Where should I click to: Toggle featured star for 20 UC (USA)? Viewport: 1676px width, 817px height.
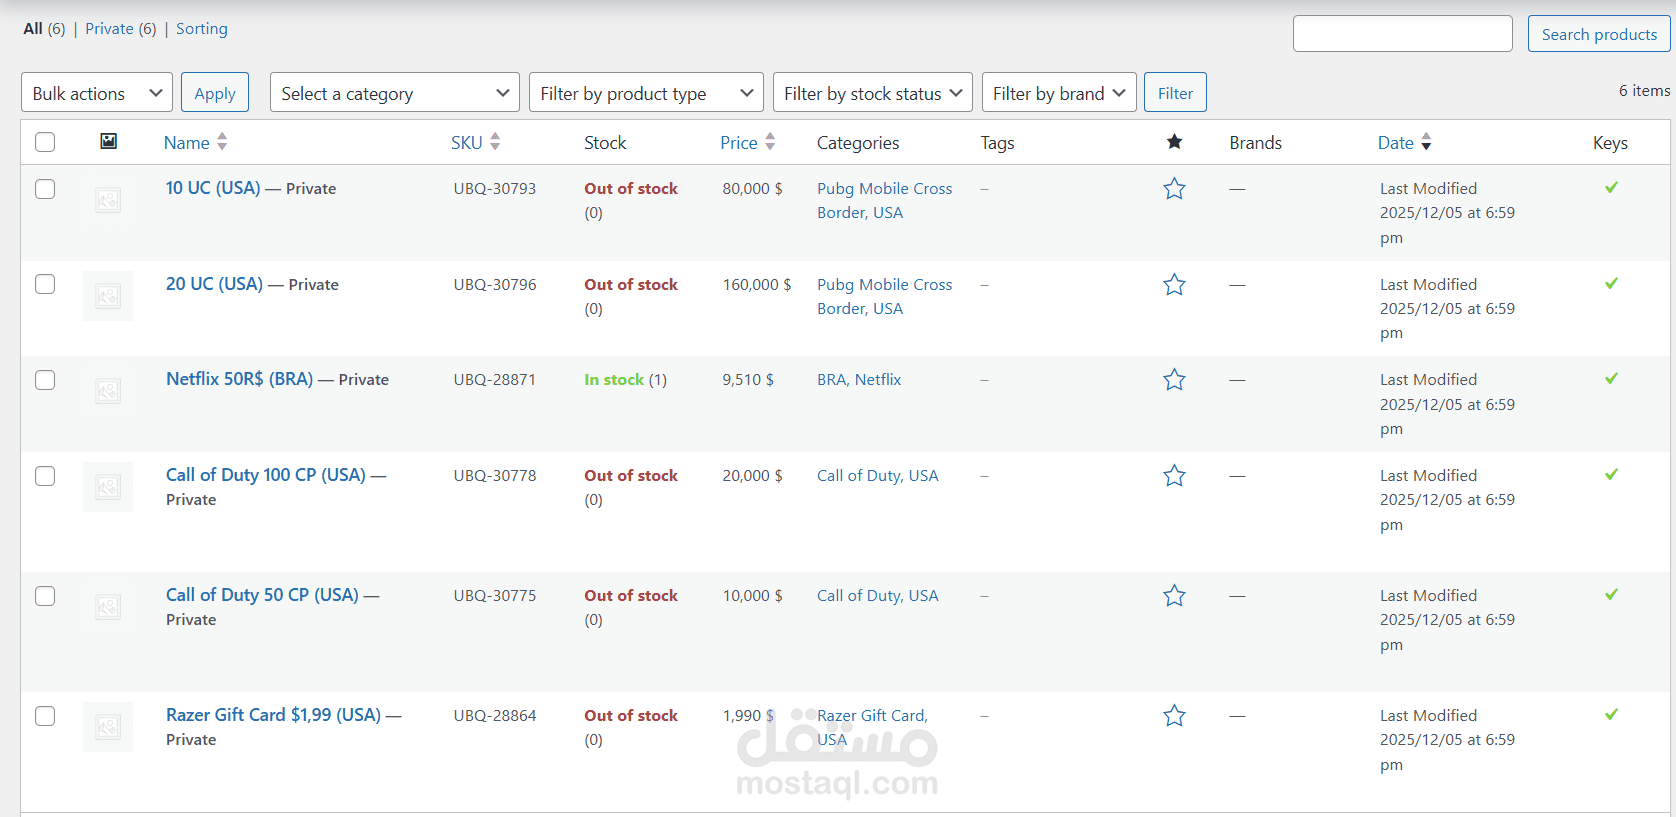click(x=1174, y=285)
